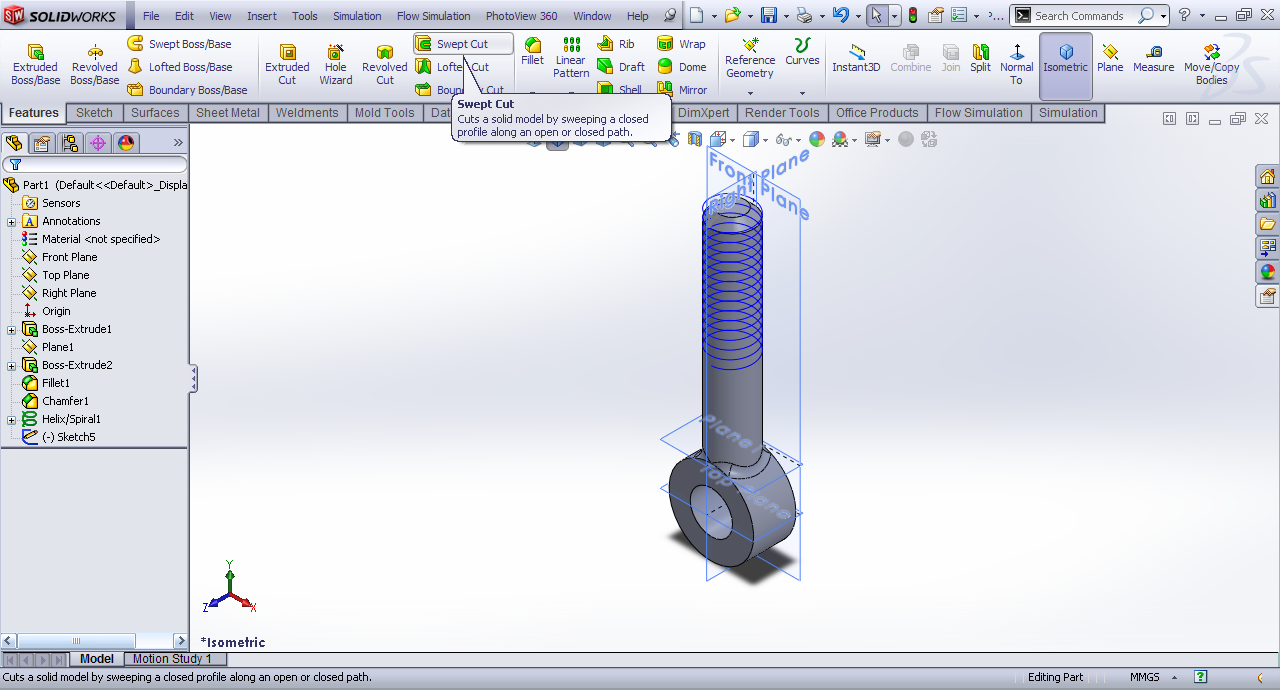Image resolution: width=1280 pixels, height=690 pixels.
Task: Select (-) Sketch5 in the feature tree
Action: 69,437
